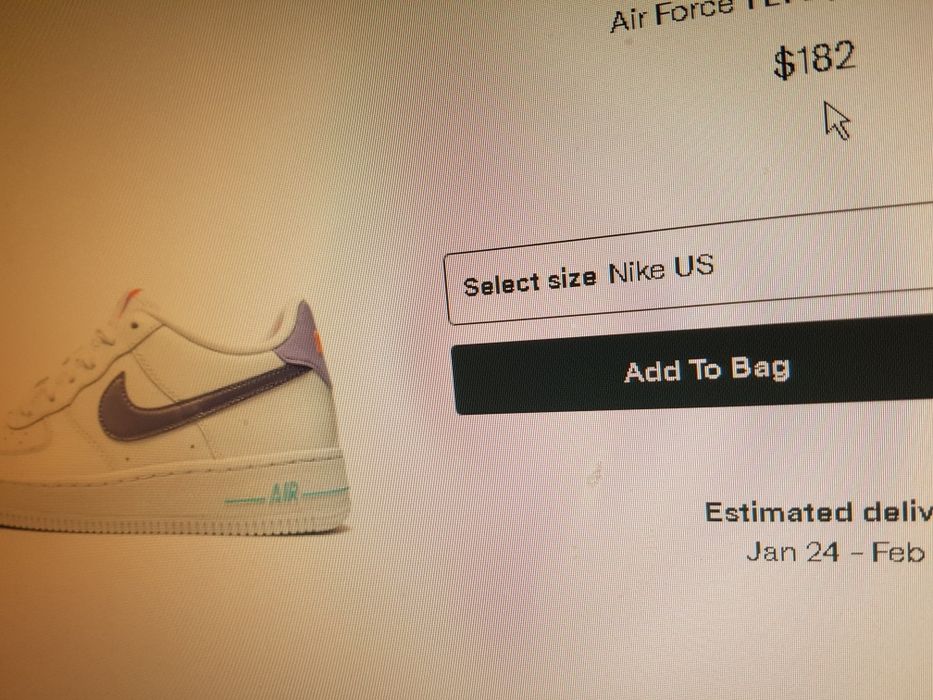Open the Select size Nike US dropdown
Viewport: 933px width, 700px height.
tap(688, 265)
